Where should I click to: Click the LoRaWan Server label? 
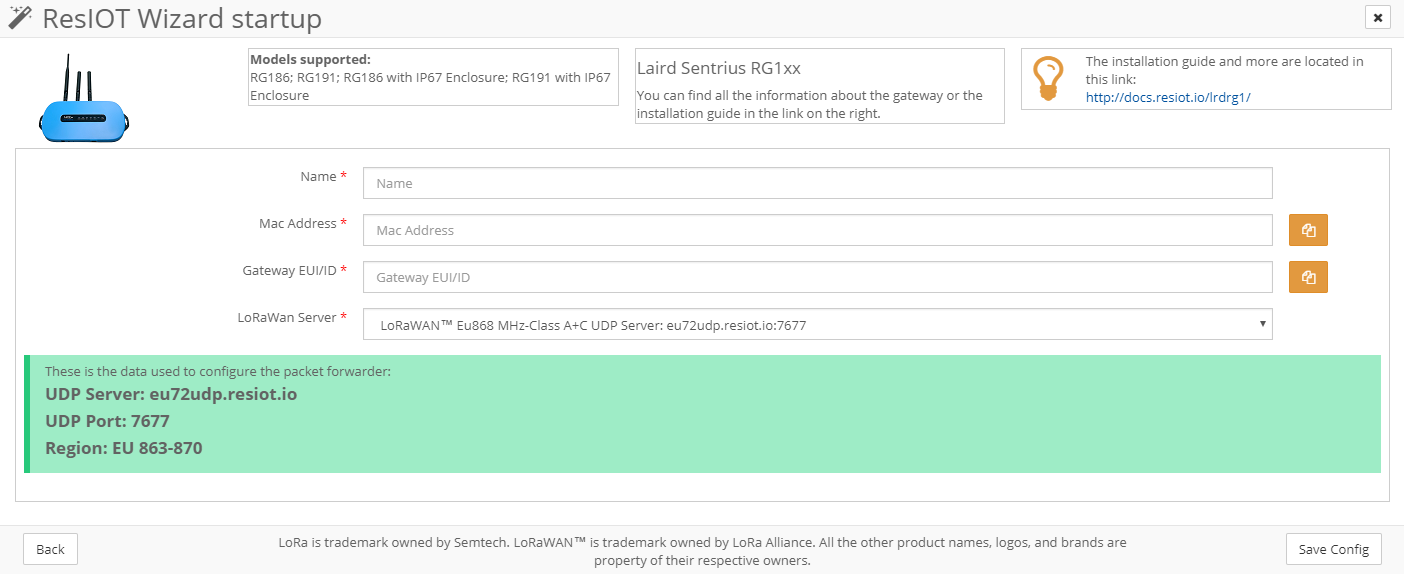click(x=287, y=318)
